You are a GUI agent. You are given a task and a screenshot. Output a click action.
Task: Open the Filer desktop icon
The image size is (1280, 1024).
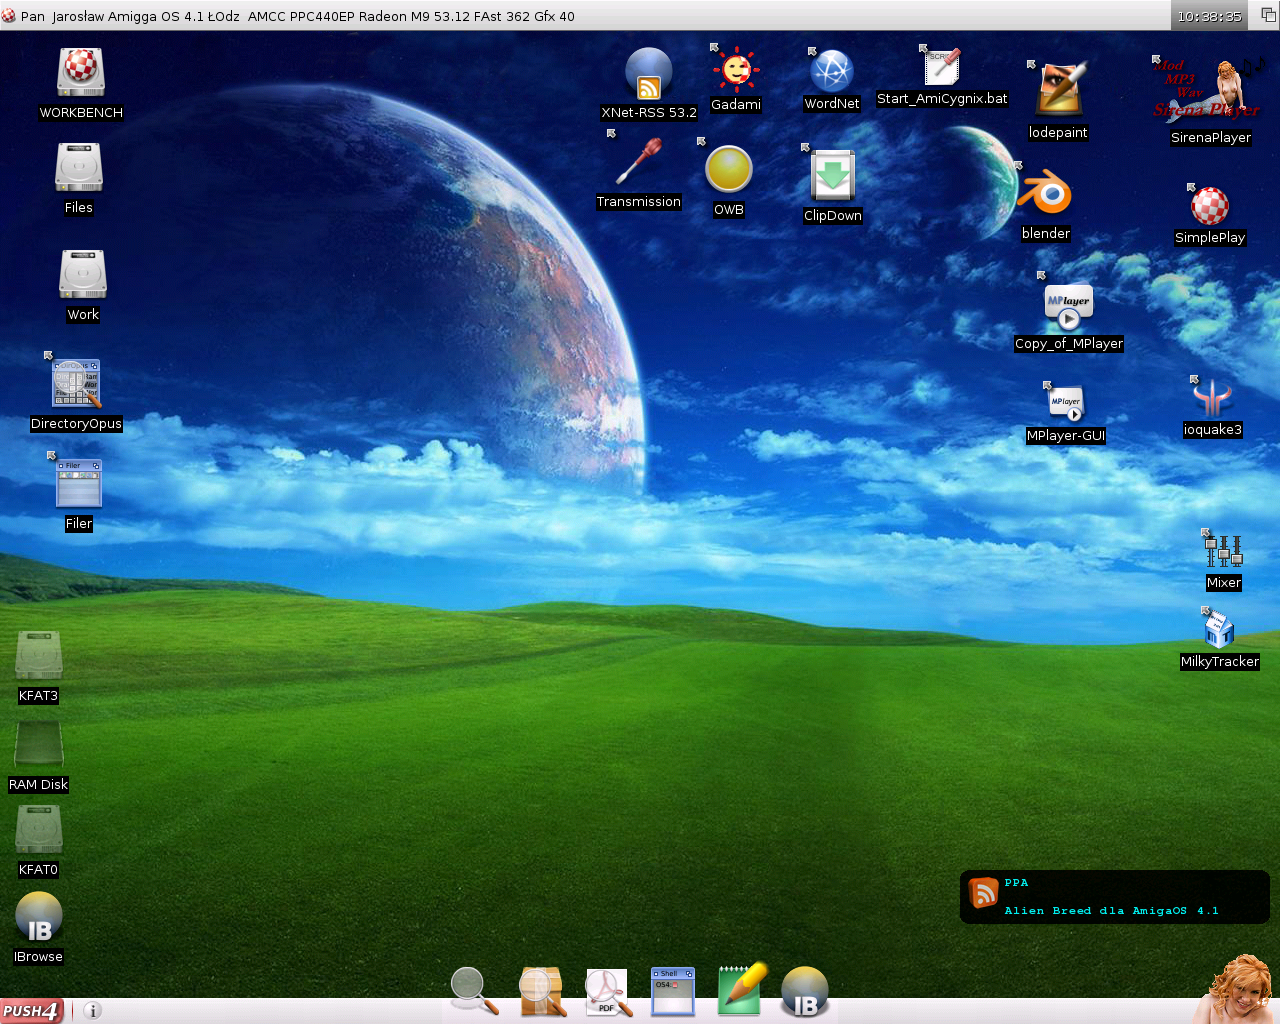79,484
